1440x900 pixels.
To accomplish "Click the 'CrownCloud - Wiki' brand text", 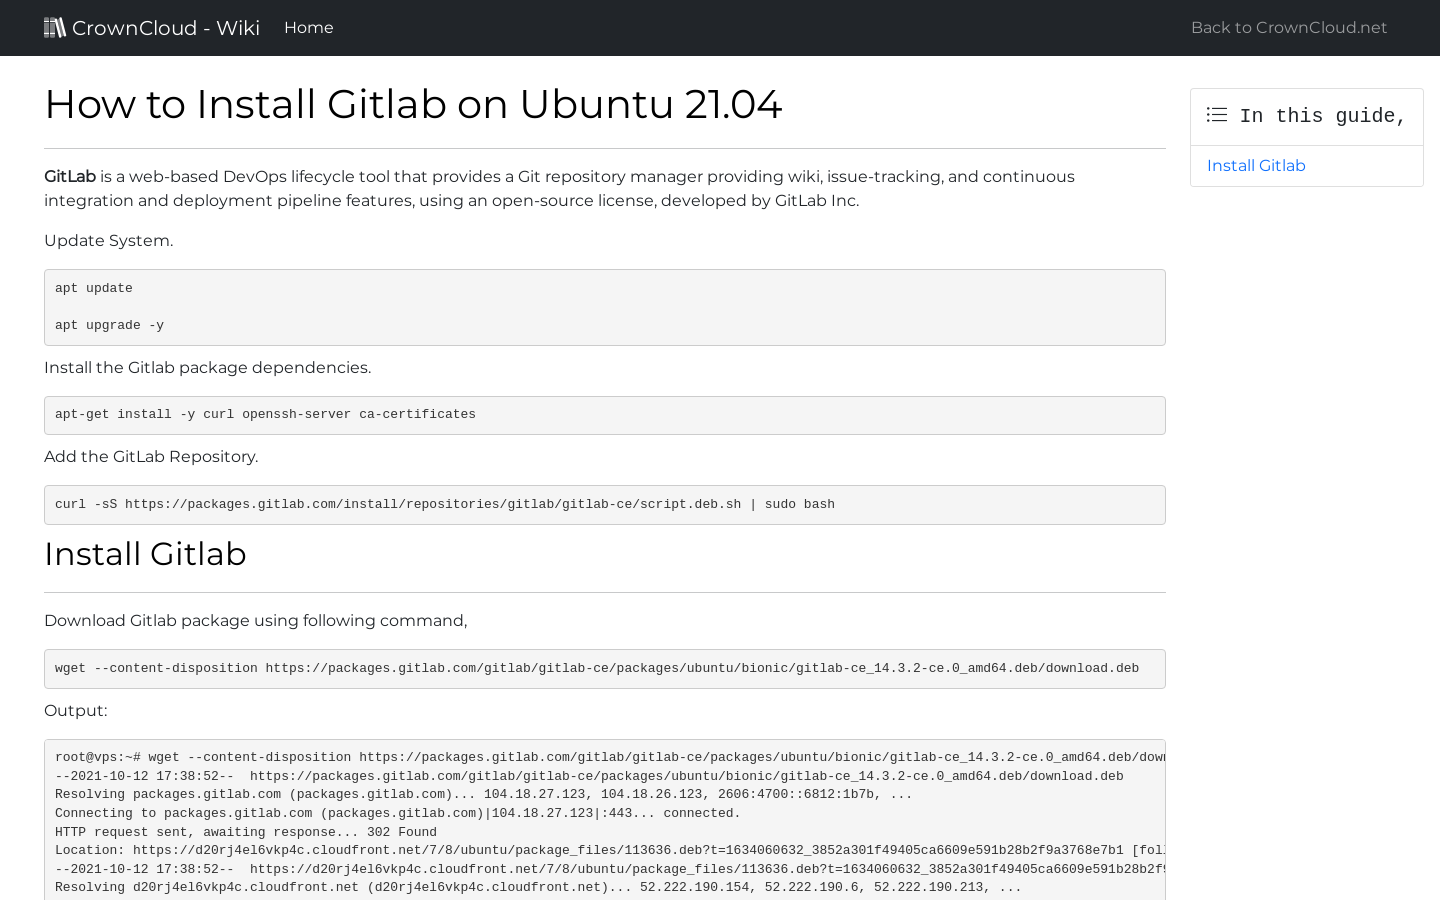I will pos(166,27).
